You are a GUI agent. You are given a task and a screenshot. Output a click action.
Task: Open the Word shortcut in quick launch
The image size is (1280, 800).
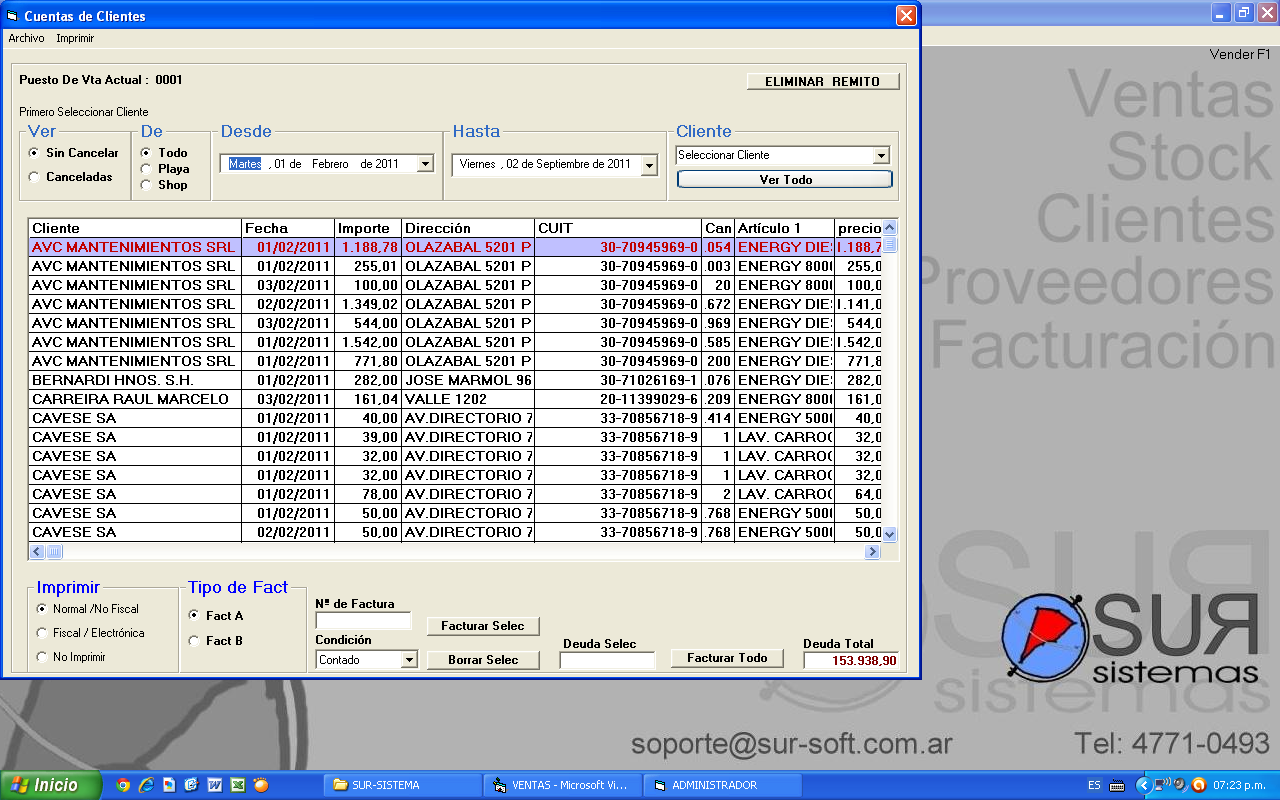click(x=214, y=785)
